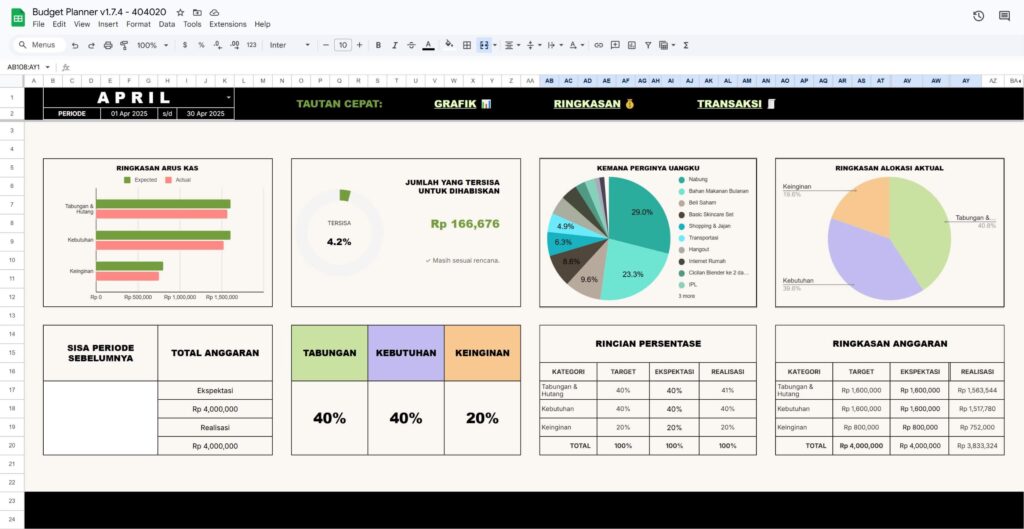Click the Print icon

pos(108,45)
